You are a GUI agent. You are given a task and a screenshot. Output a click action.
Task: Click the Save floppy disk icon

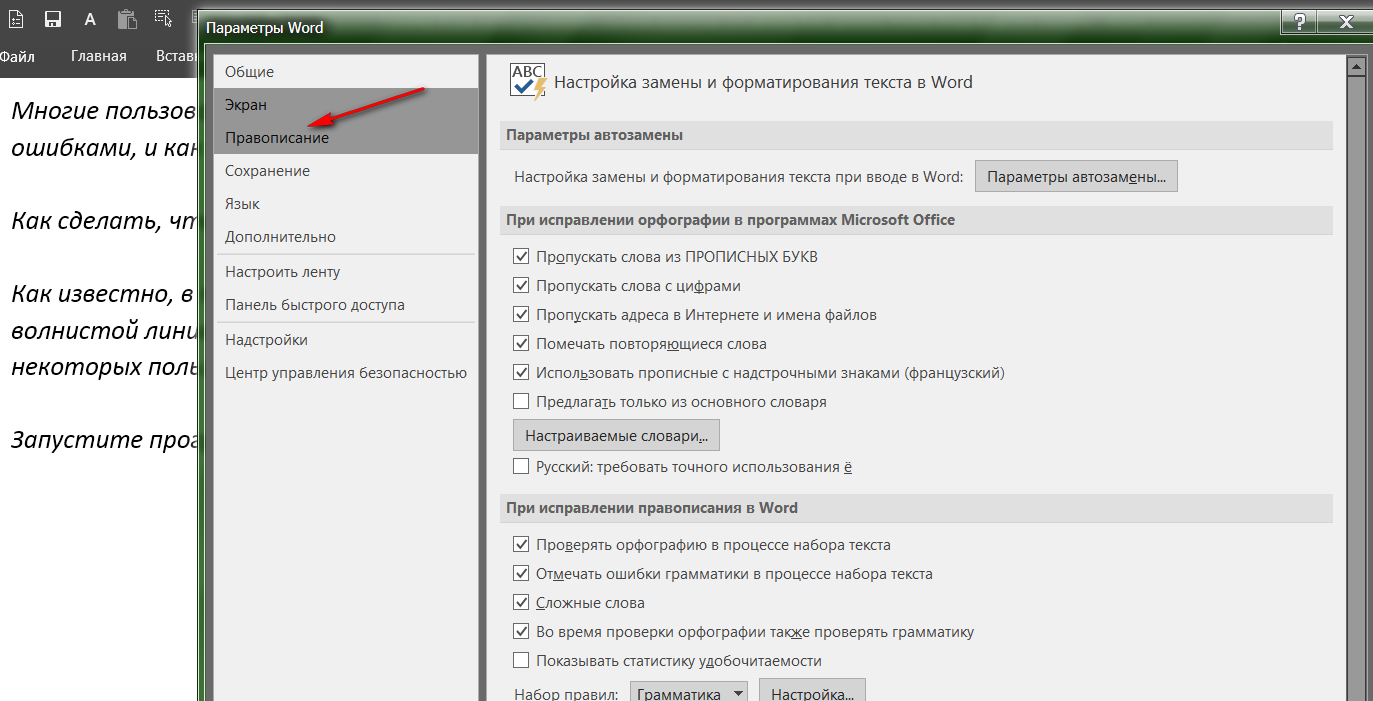pyautogui.click(x=53, y=19)
